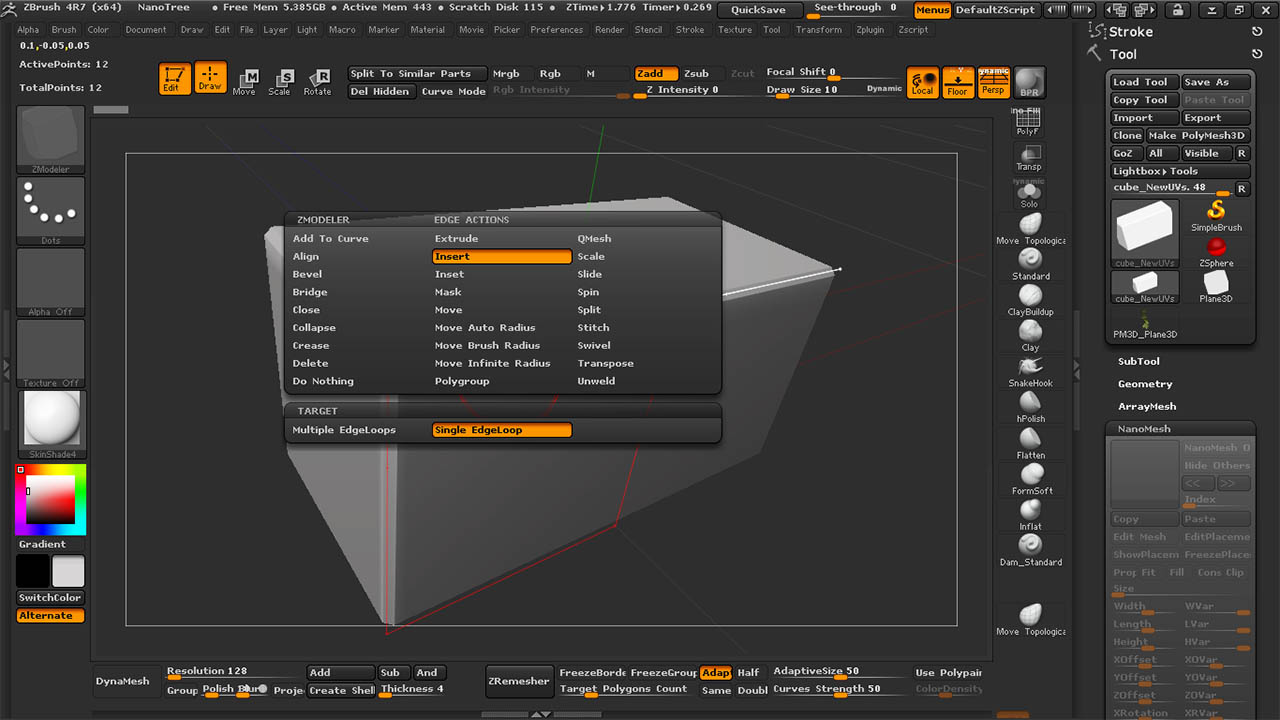Click the SwitchColor button
1280x720 pixels.
[50, 598]
